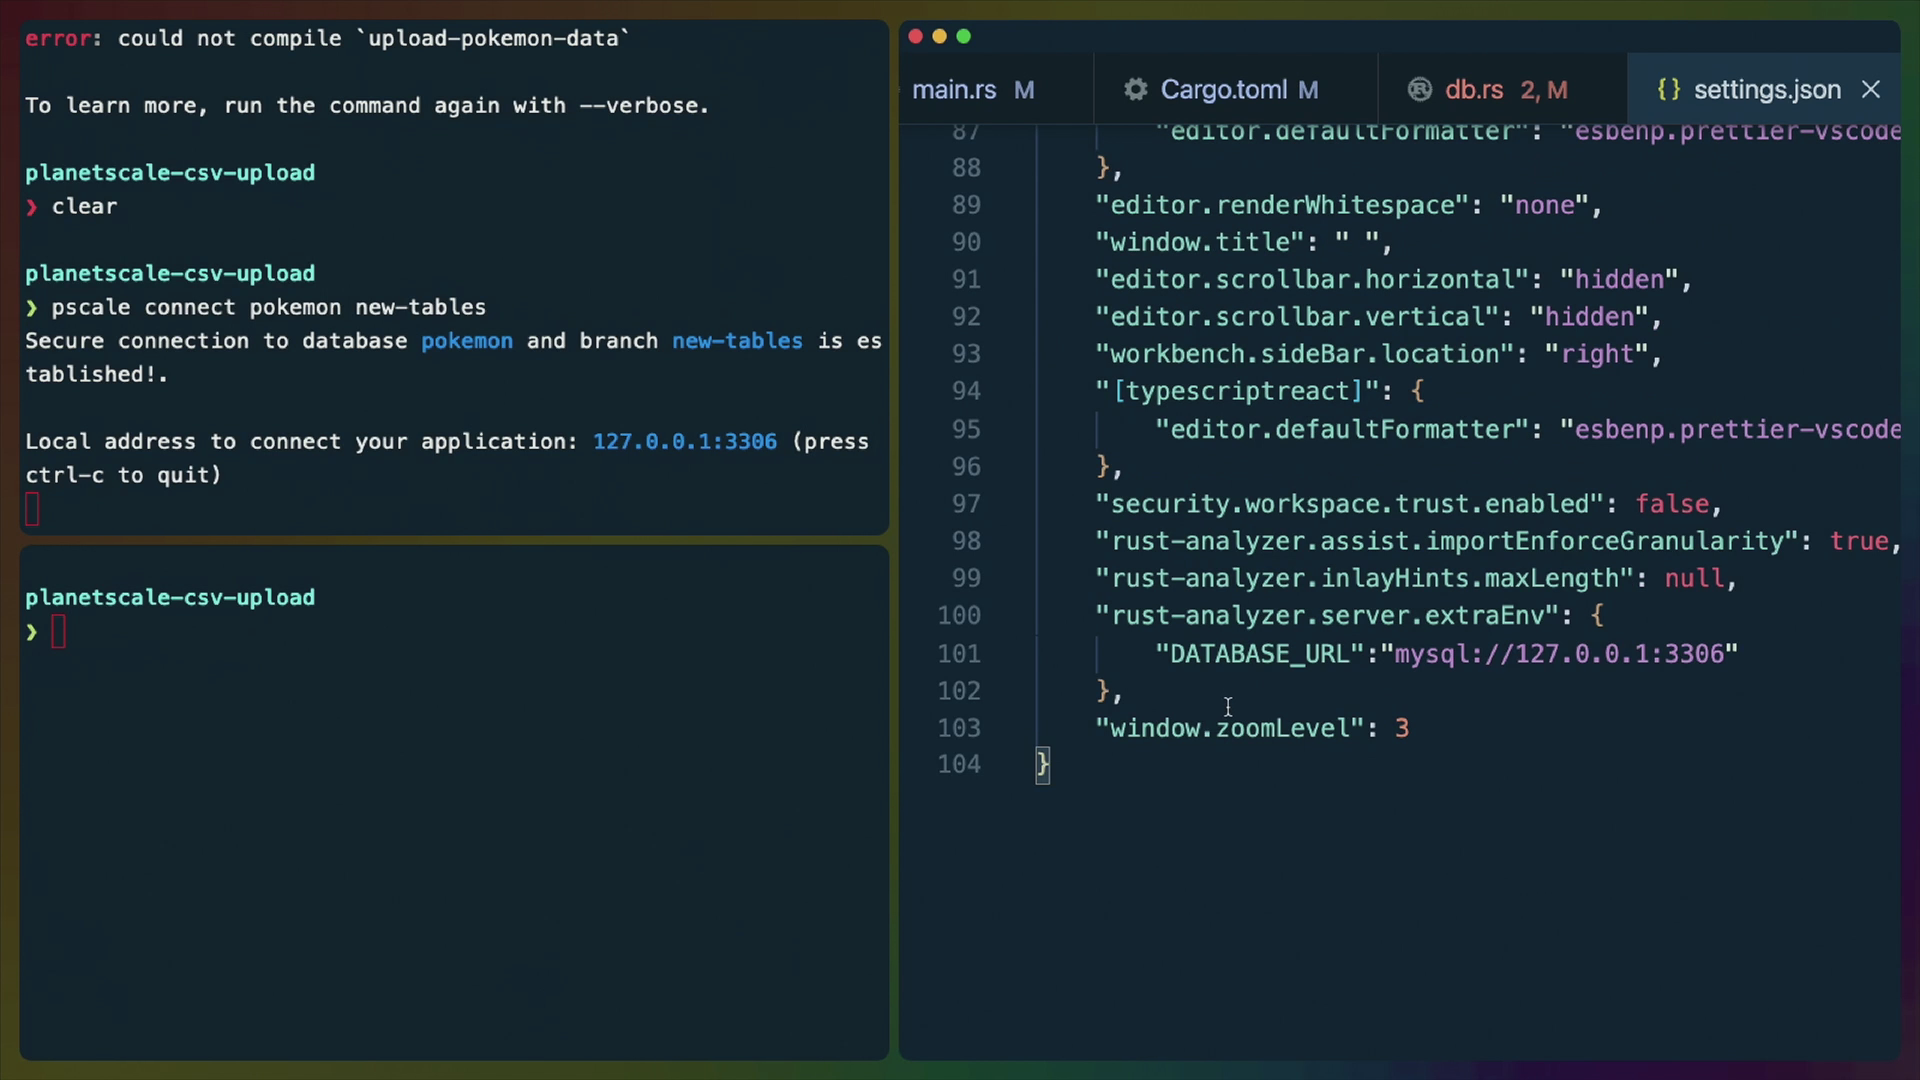Click the 127.0.0.1:3306 address link
Screen dimensions: 1920x1080
point(684,441)
